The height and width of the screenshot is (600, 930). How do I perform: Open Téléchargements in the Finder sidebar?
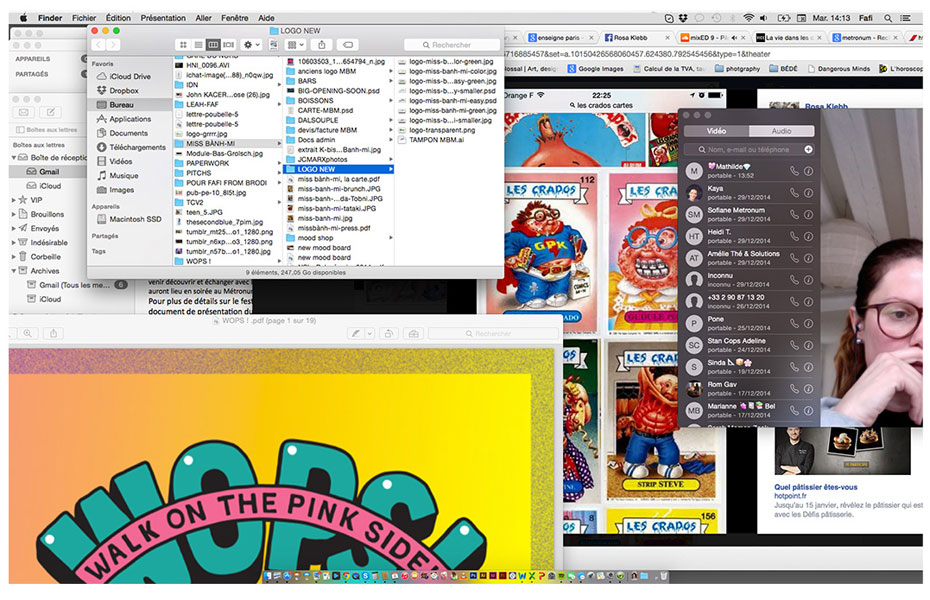tap(131, 148)
